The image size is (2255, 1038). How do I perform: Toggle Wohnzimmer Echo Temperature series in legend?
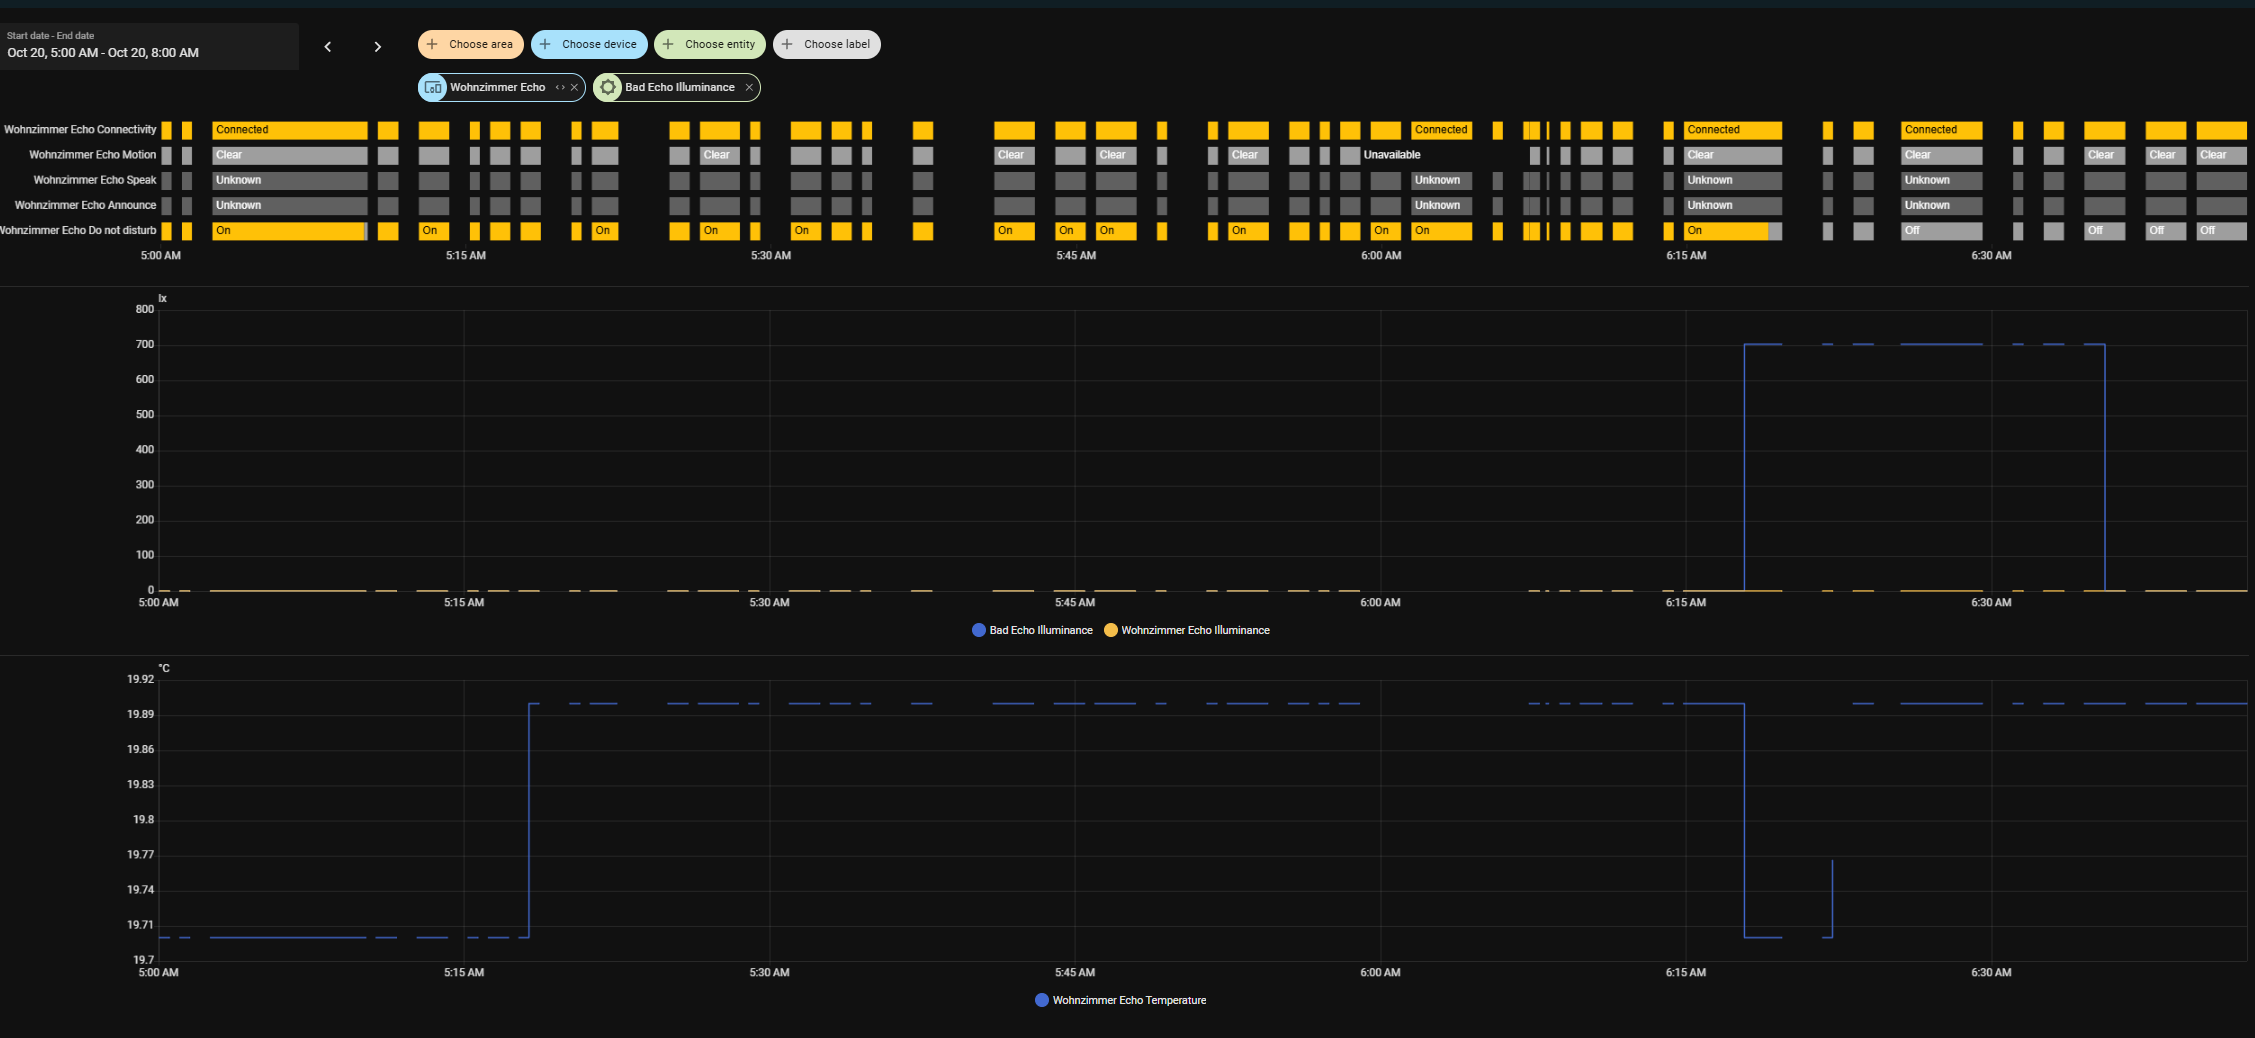[1121, 1000]
